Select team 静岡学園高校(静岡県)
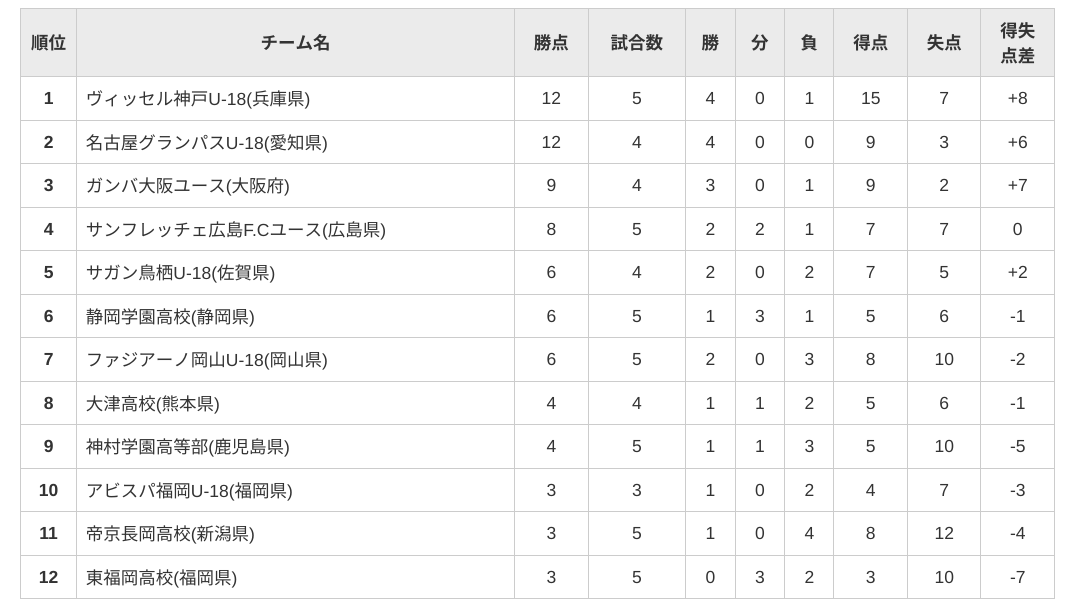This screenshot has width=1069, height=609. tap(170, 316)
